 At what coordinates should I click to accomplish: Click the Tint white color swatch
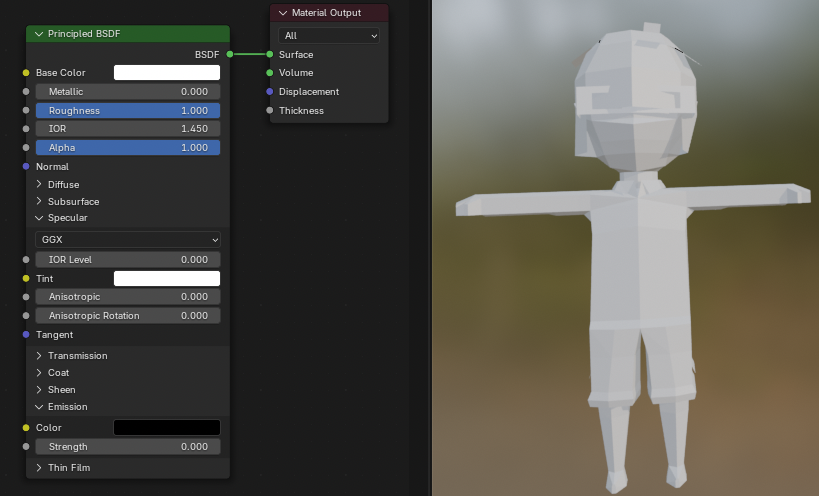(x=167, y=279)
